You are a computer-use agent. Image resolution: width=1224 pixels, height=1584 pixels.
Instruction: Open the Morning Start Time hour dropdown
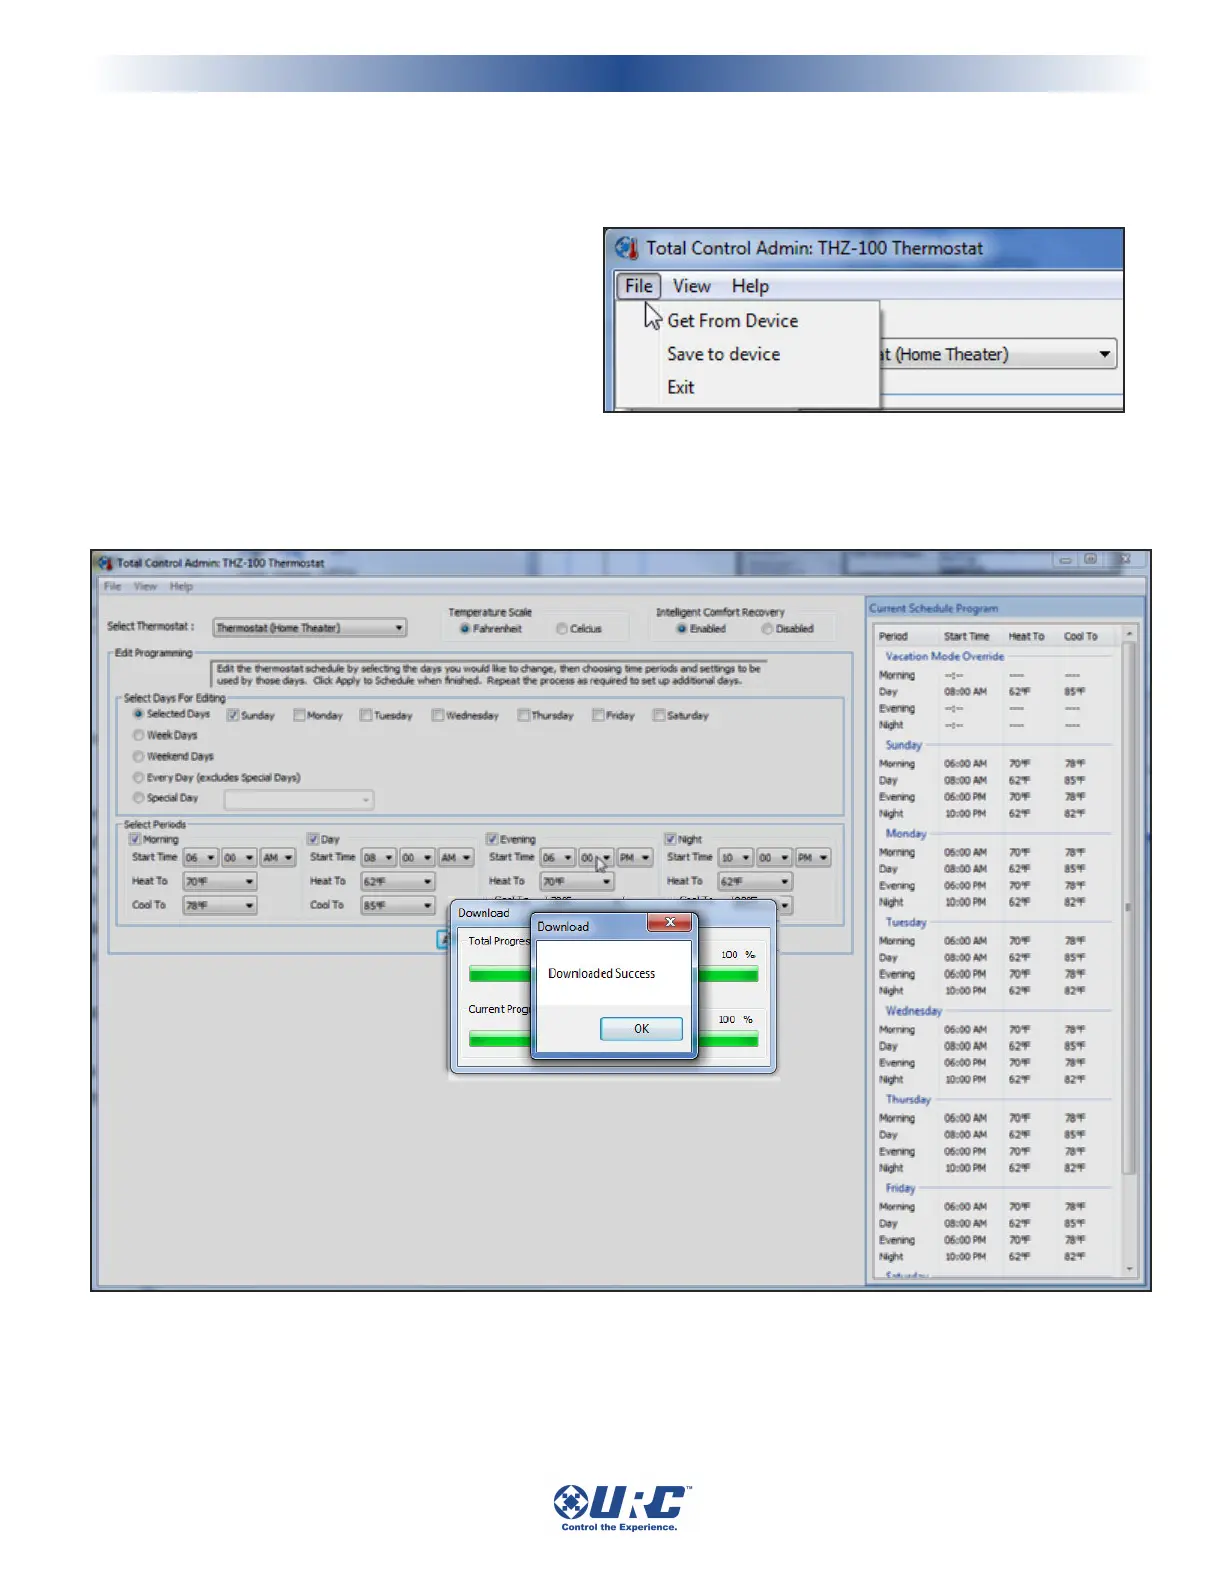click(200, 858)
